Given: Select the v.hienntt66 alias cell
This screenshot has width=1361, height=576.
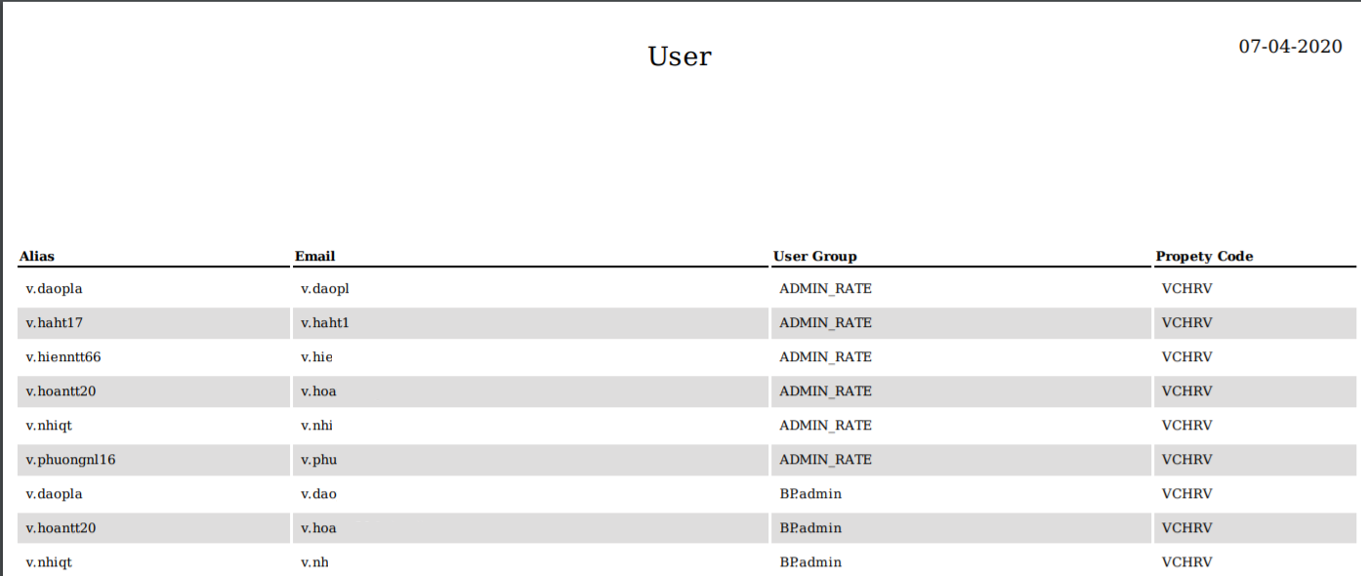Looking at the screenshot, I should click(x=63, y=357).
